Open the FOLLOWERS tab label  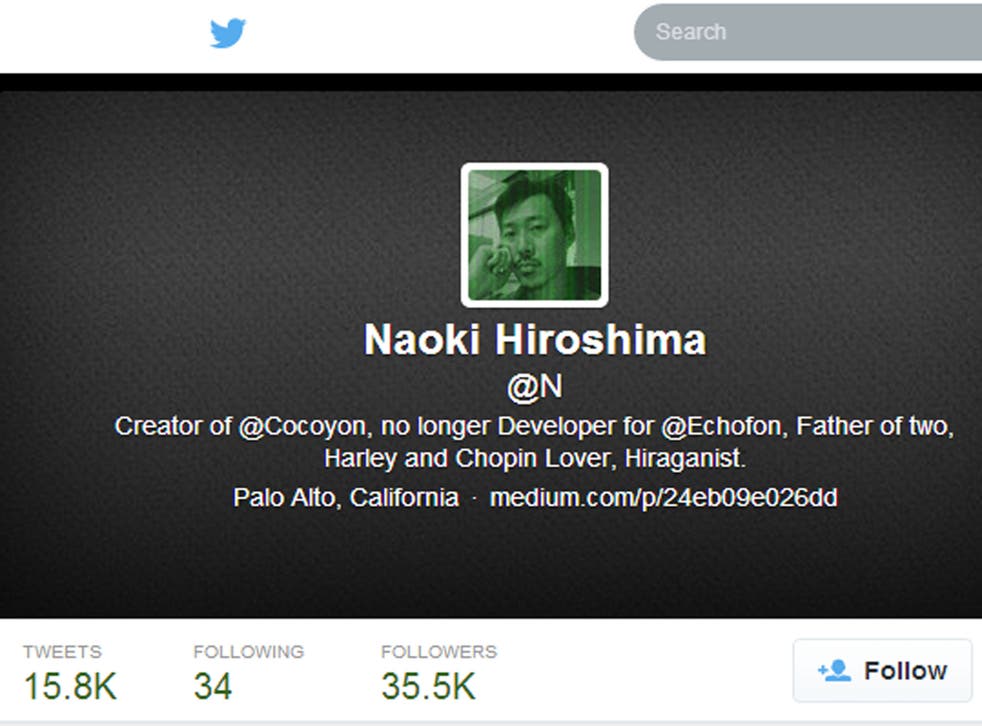tap(439, 651)
